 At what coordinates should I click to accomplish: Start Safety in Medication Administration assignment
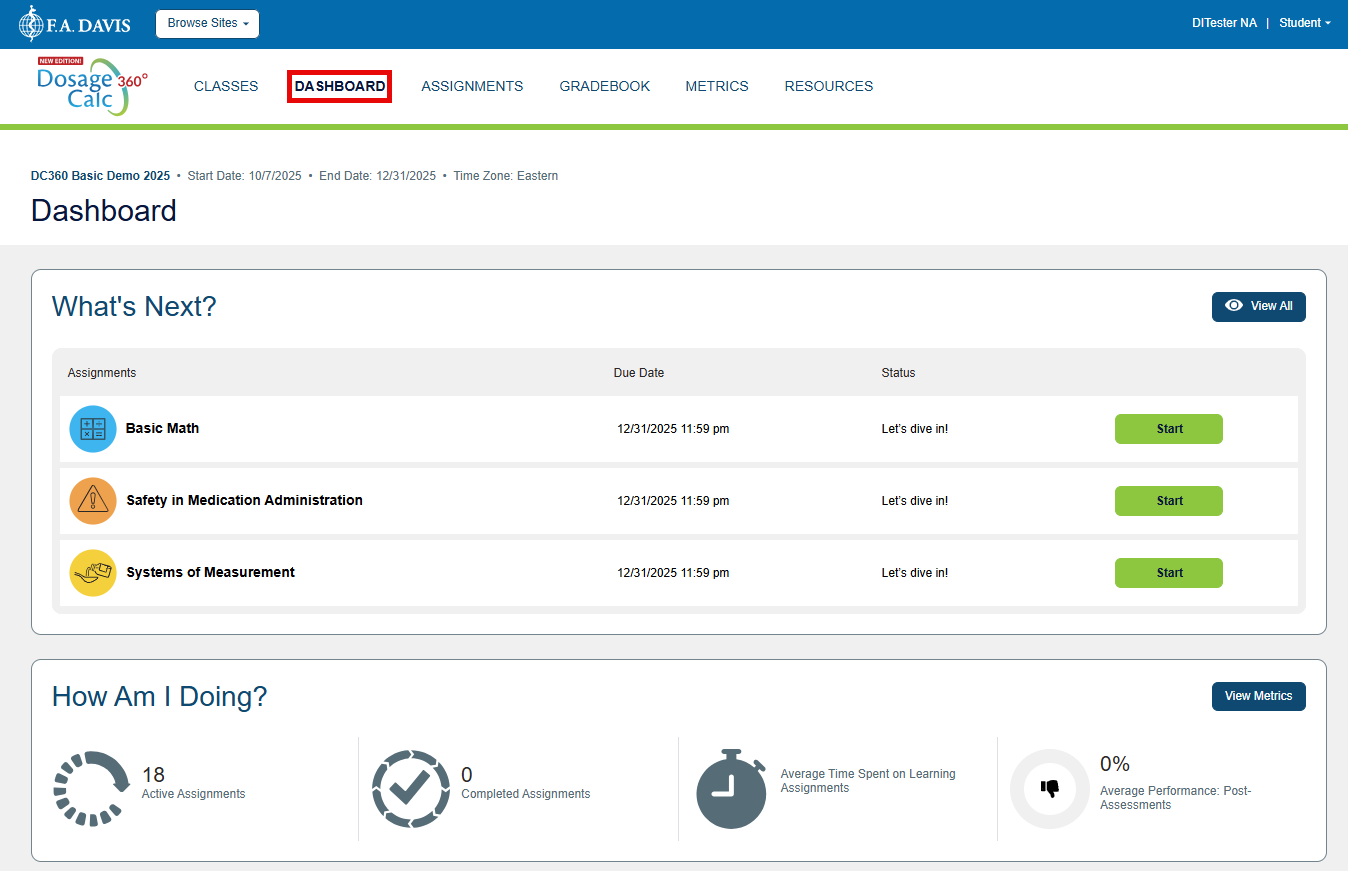pos(1169,501)
